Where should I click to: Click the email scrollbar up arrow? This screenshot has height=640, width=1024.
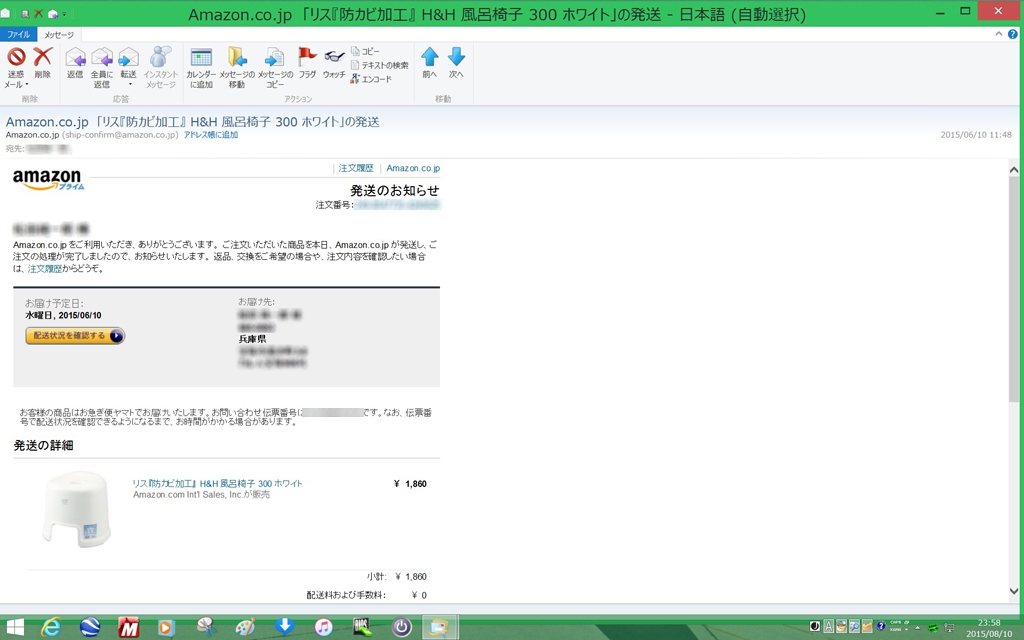pyautogui.click(x=1014, y=170)
